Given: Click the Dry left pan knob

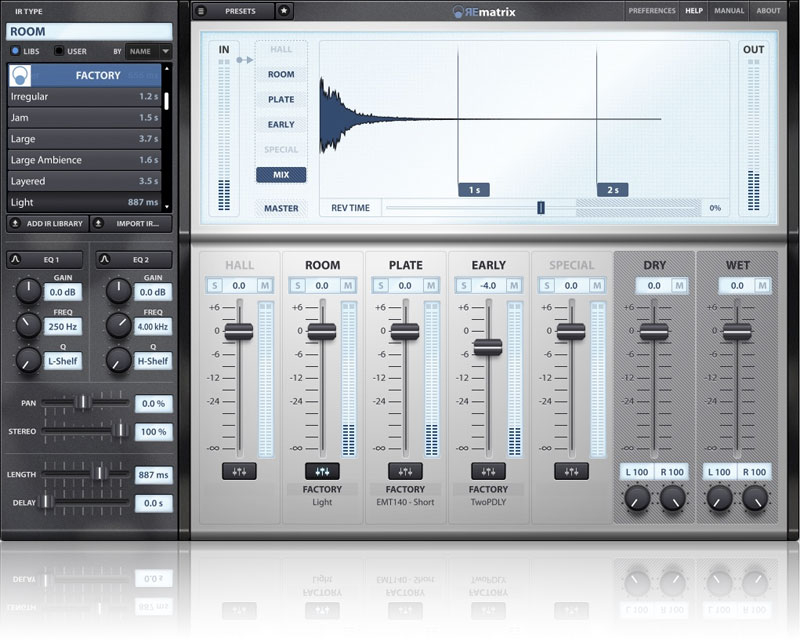Looking at the screenshot, I should 637,498.
